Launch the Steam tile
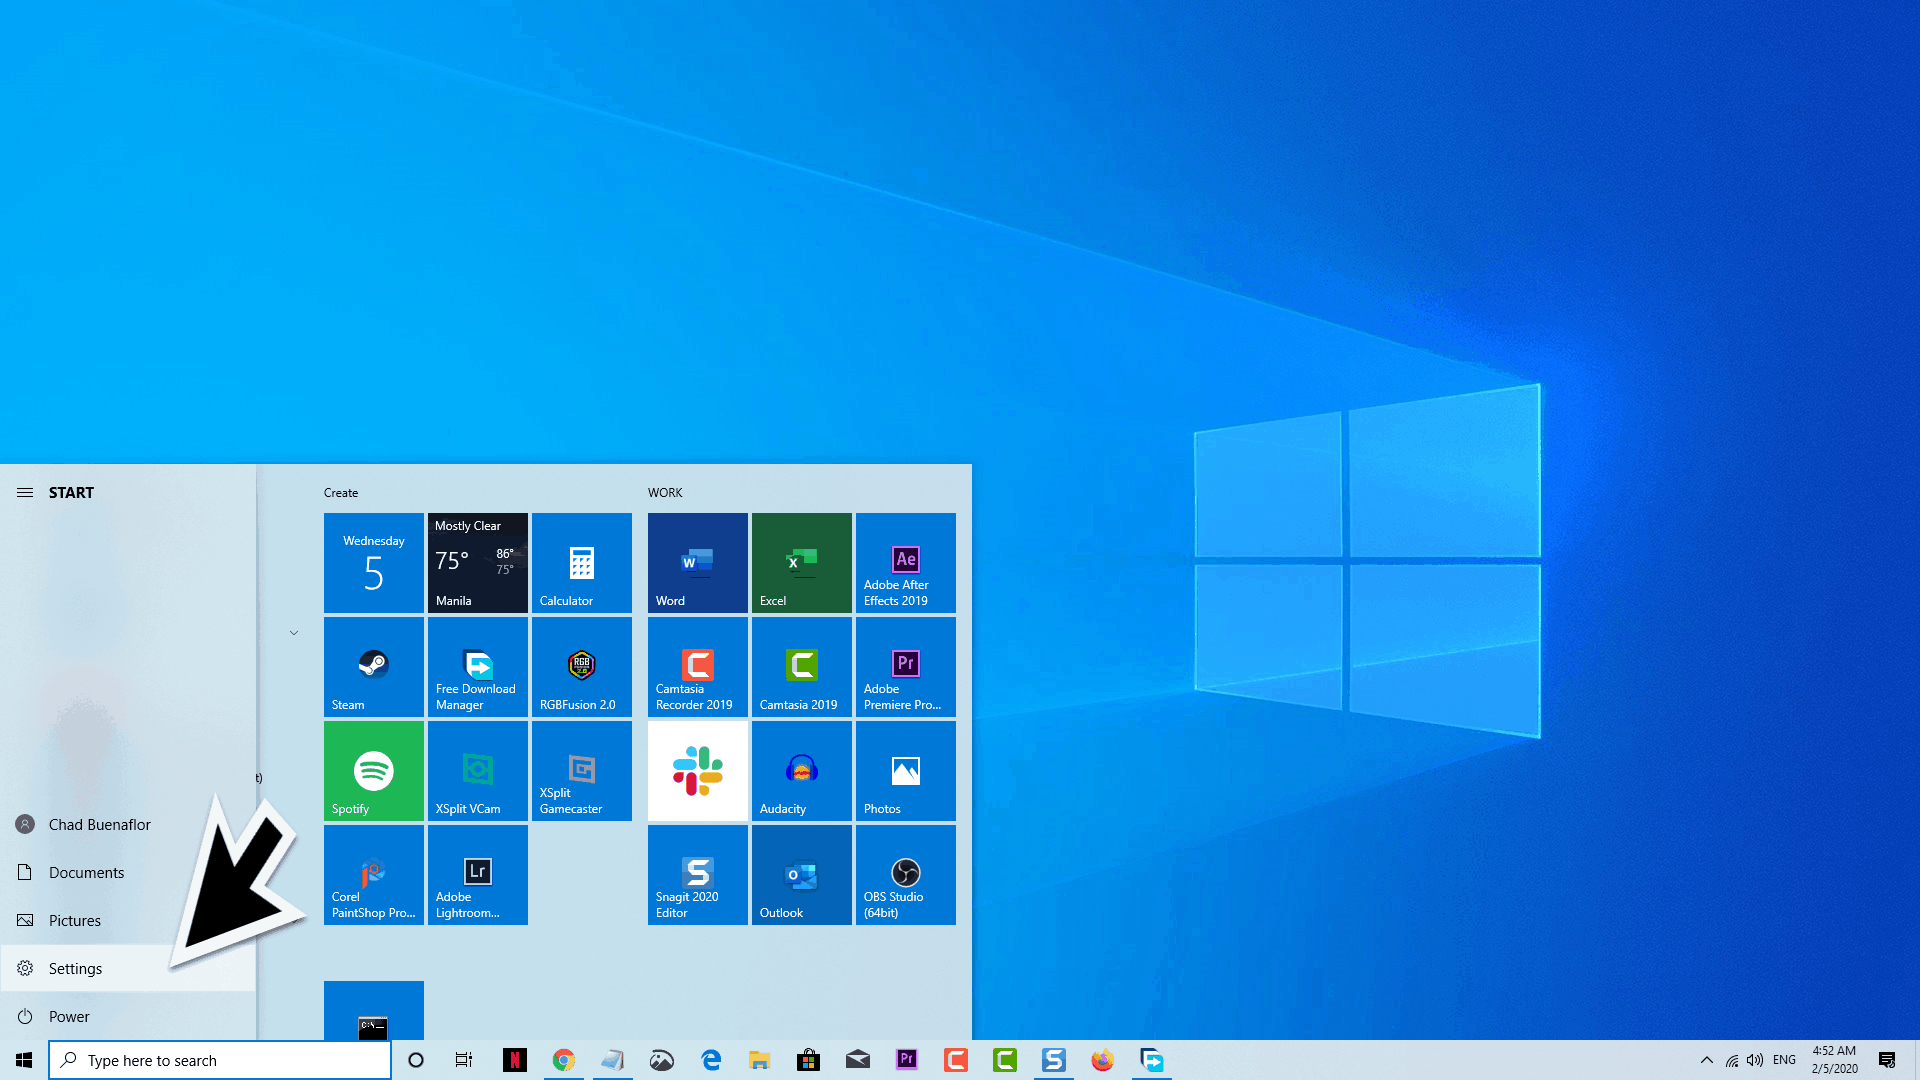Viewport: 1920px width, 1080px height. [373, 667]
